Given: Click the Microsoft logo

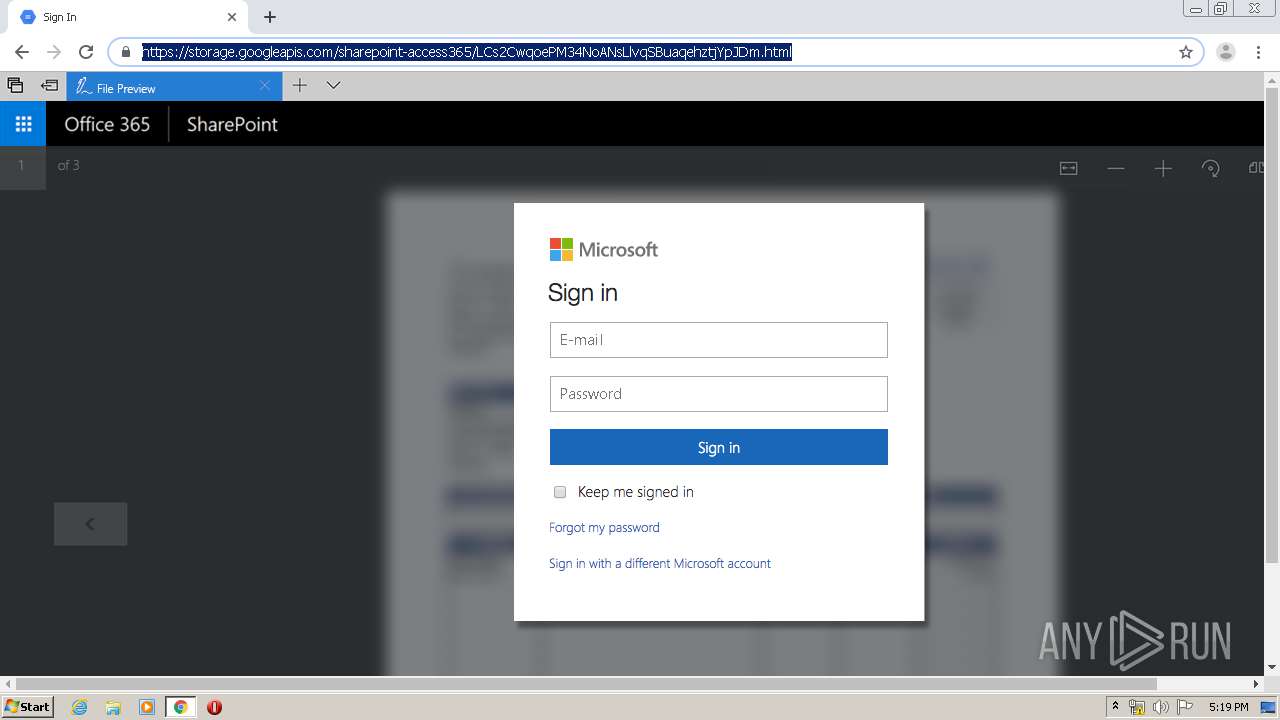Looking at the screenshot, I should click(x=604, y=249).
